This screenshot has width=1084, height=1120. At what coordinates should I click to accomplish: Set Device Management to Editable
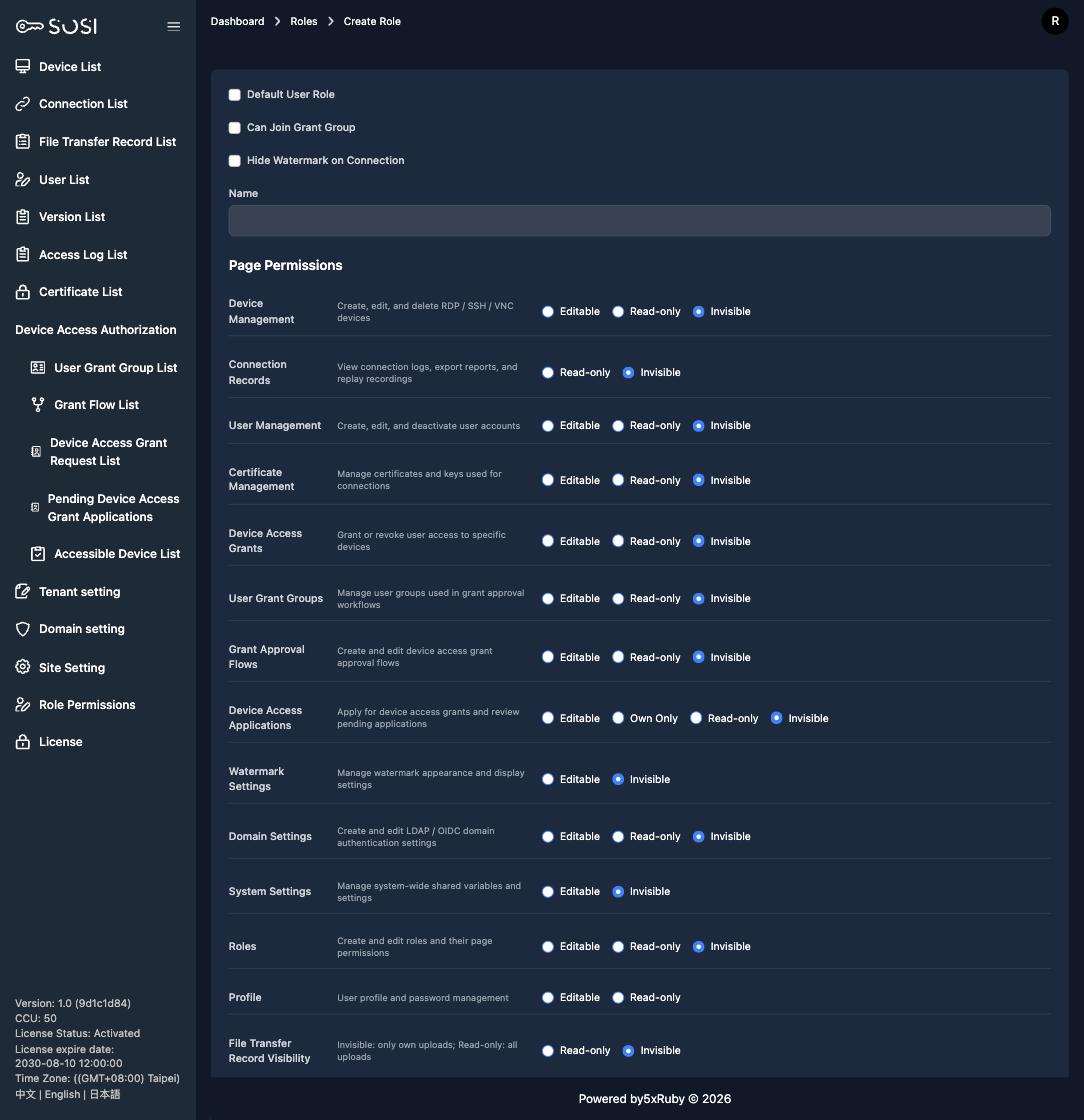[x=548, y=311]
